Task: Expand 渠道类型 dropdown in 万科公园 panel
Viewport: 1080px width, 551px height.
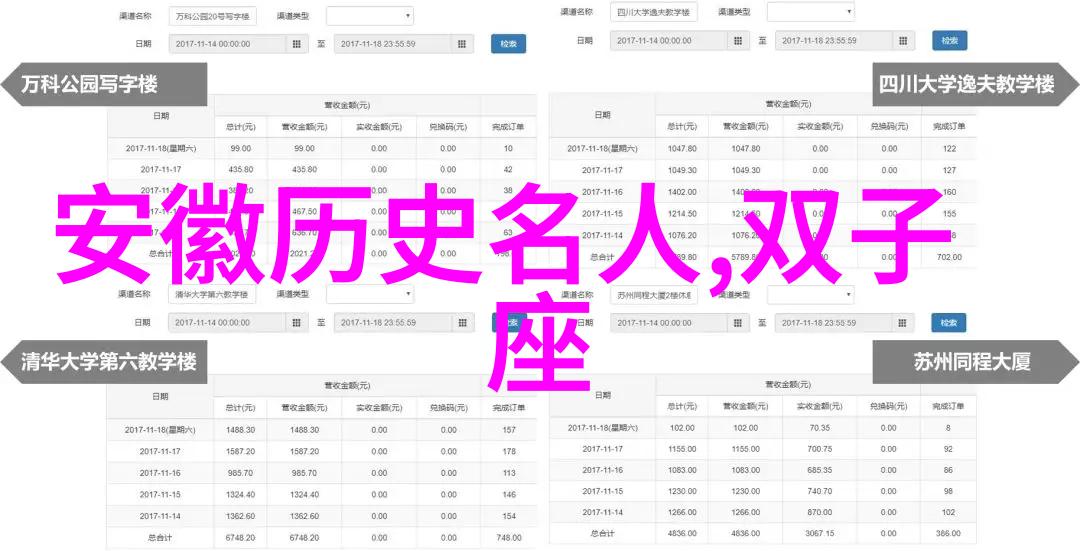Action: [x=368, y=16]
